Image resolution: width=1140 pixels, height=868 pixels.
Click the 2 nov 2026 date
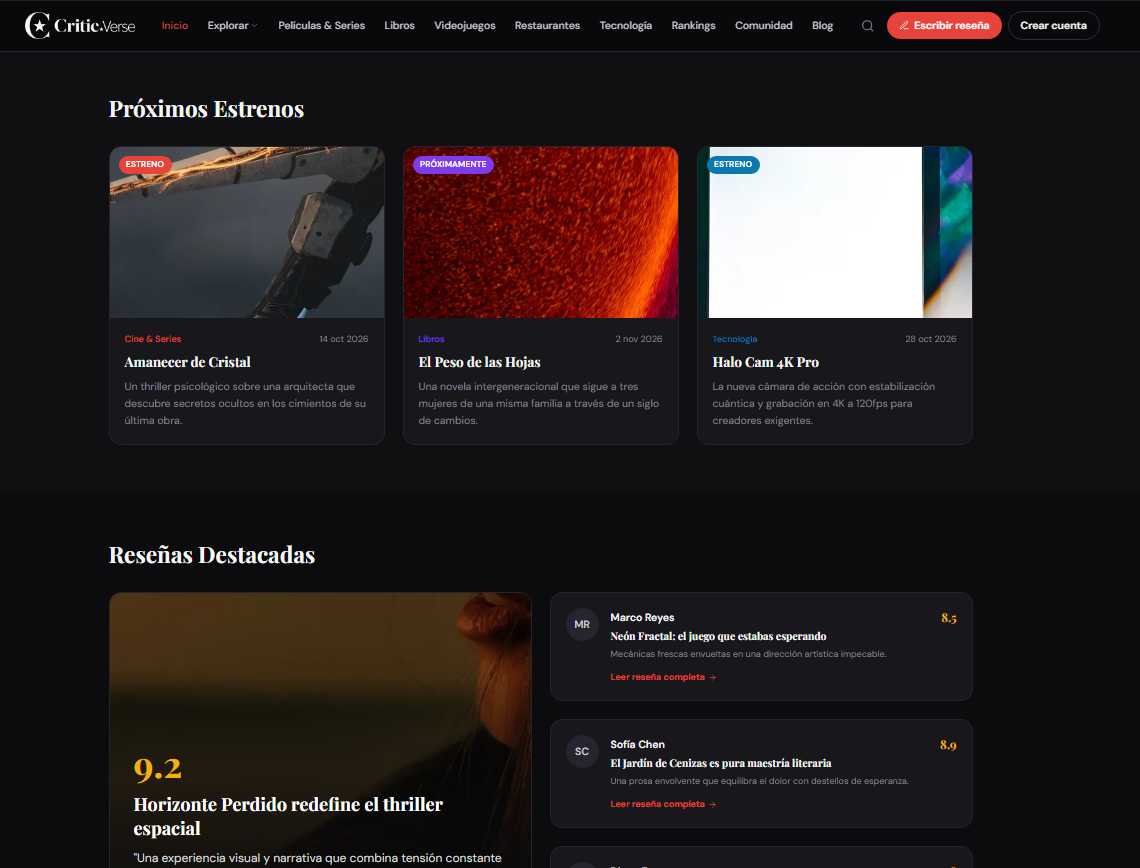pos(639,339)
